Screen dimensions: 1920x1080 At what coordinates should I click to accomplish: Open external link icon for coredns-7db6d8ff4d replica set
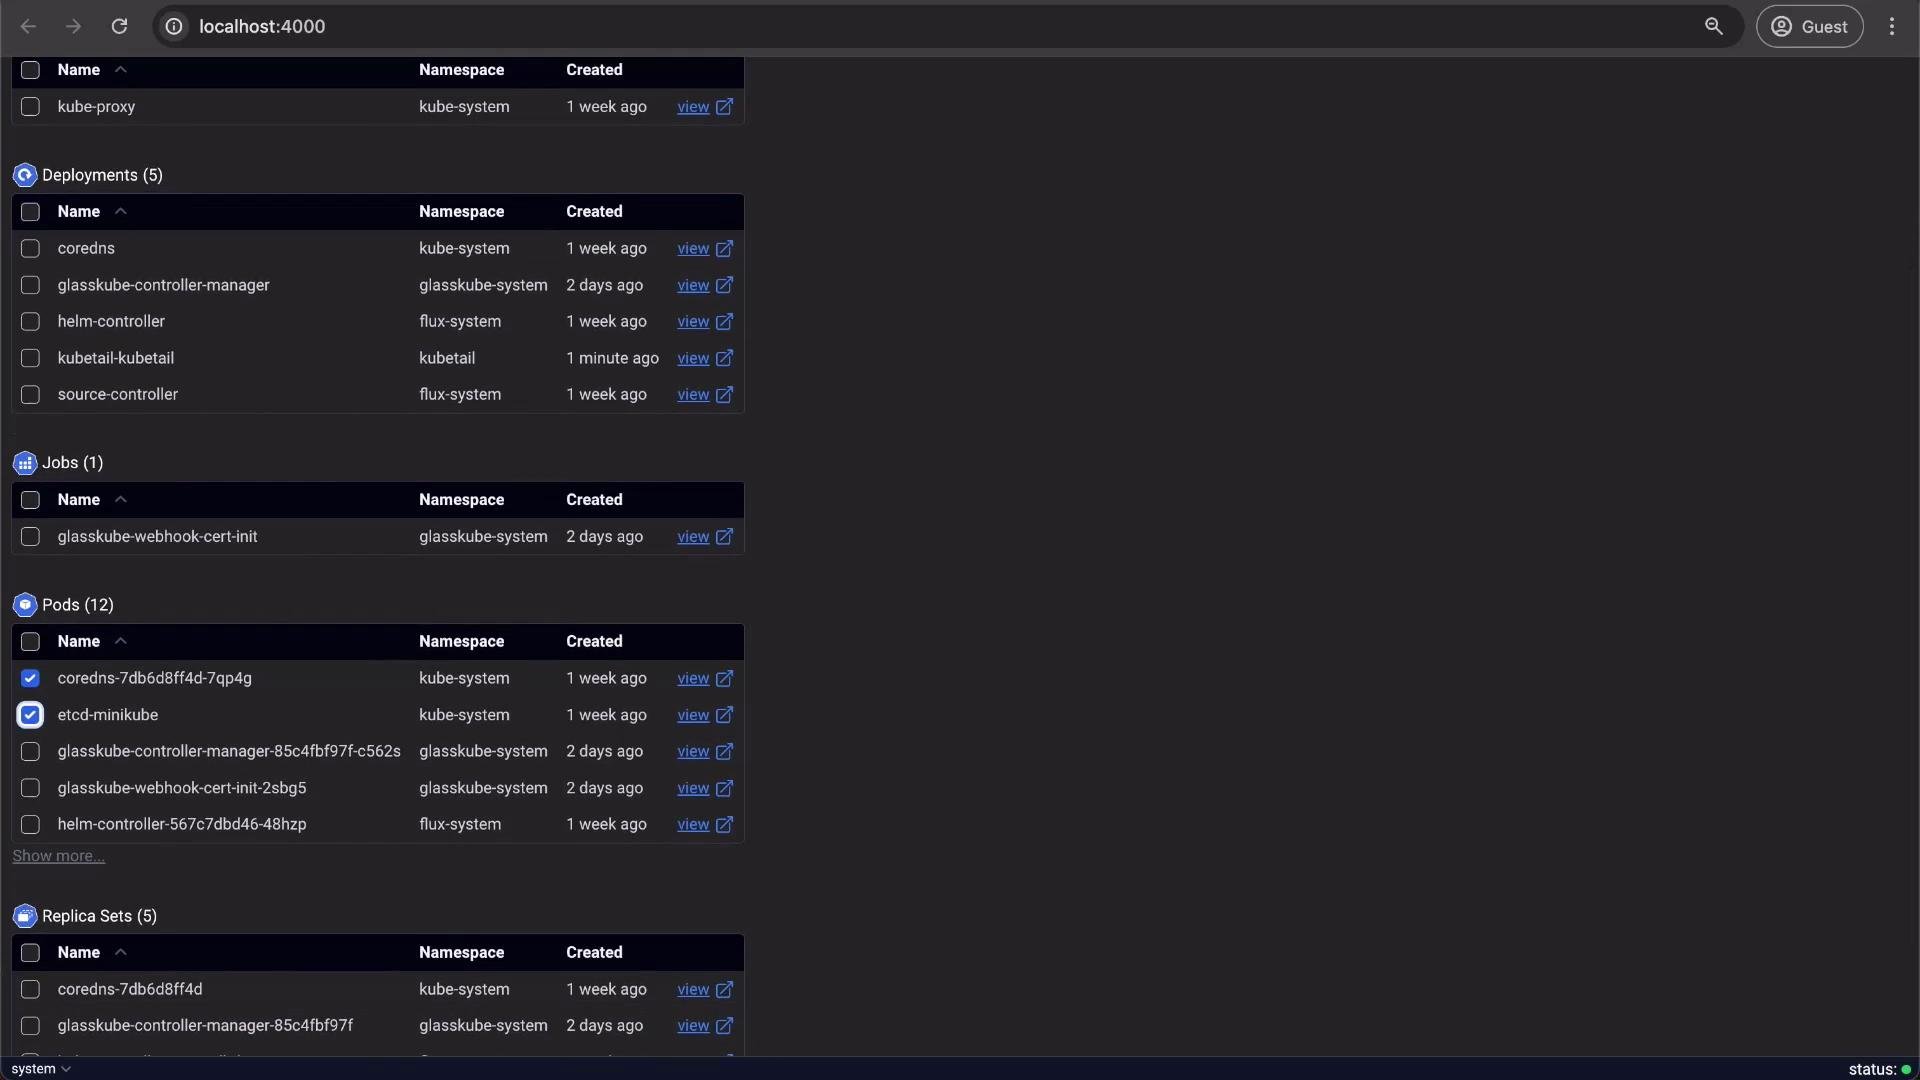tap(725, 990)
